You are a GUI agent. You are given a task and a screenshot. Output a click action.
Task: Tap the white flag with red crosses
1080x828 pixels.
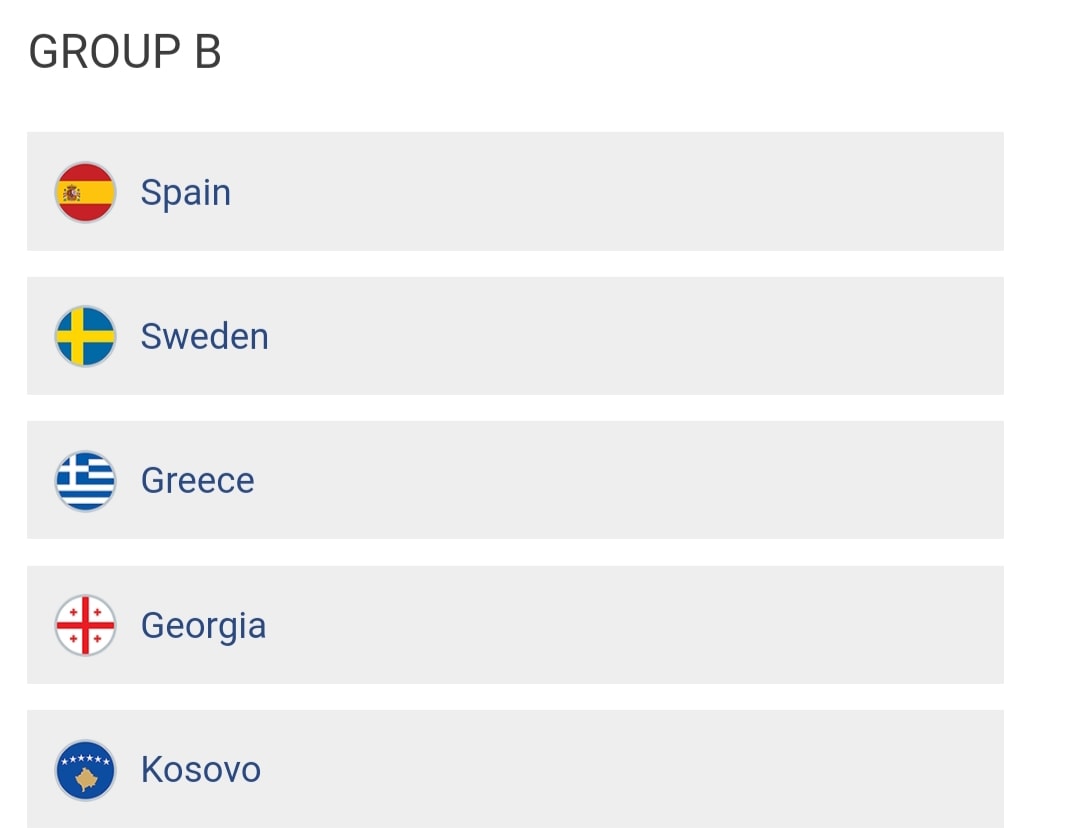85,625
